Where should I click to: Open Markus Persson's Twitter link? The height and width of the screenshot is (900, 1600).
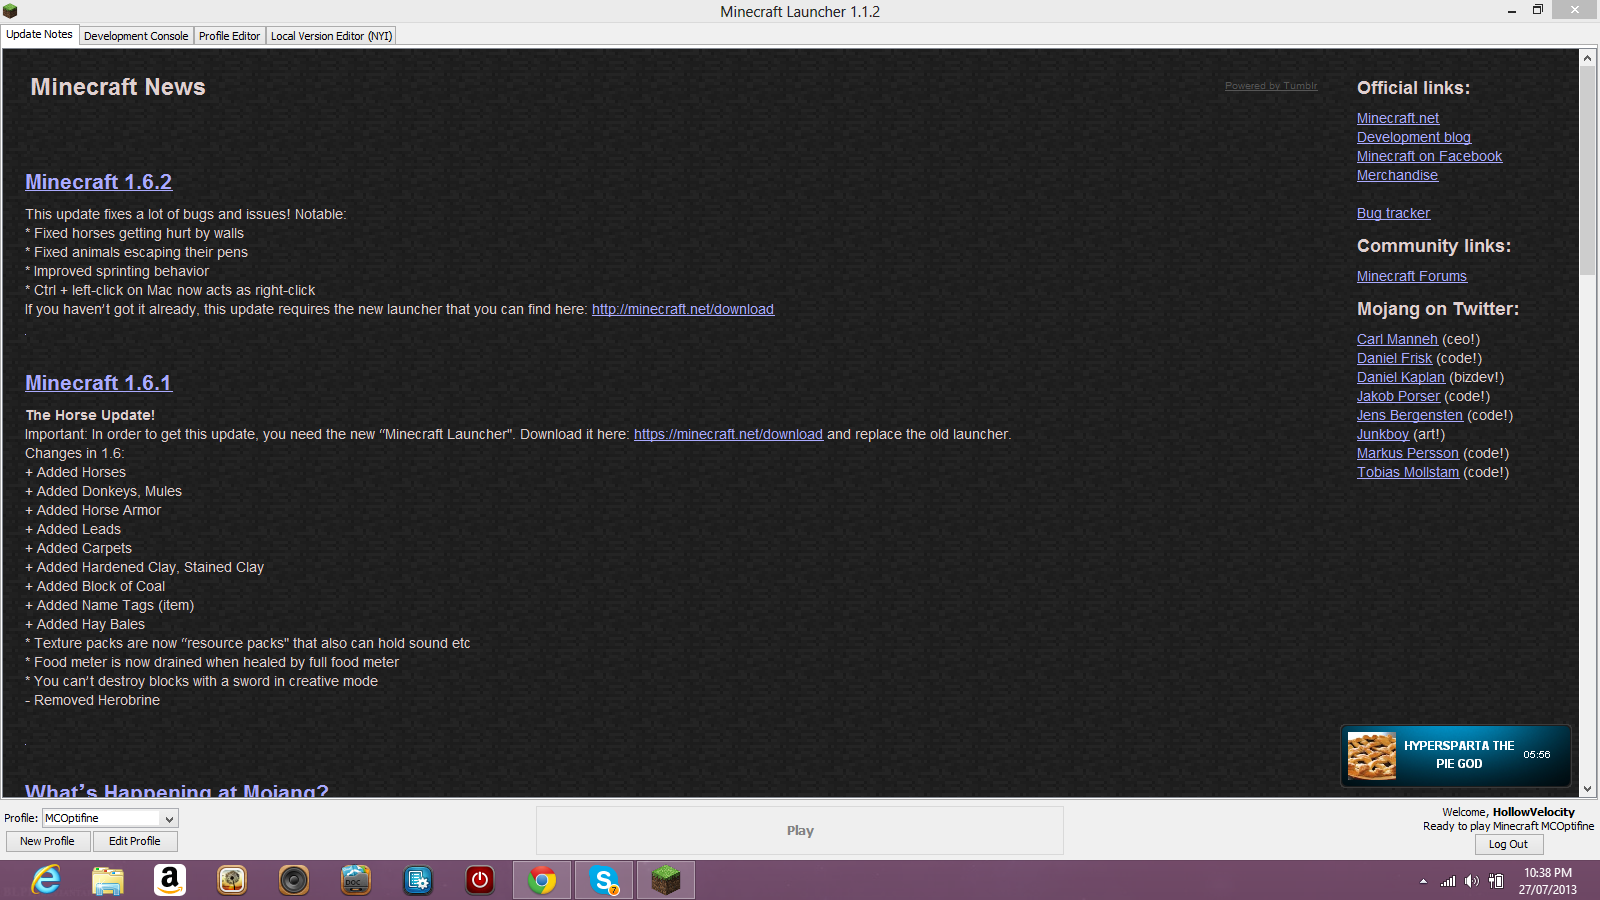click(1408, 453)
